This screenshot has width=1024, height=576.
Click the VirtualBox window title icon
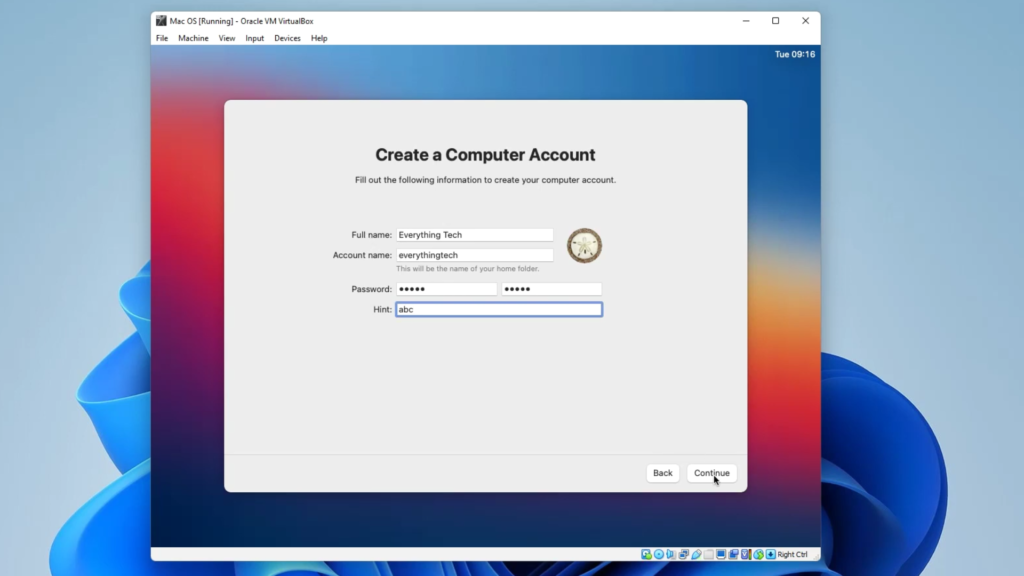coord(161,21)
